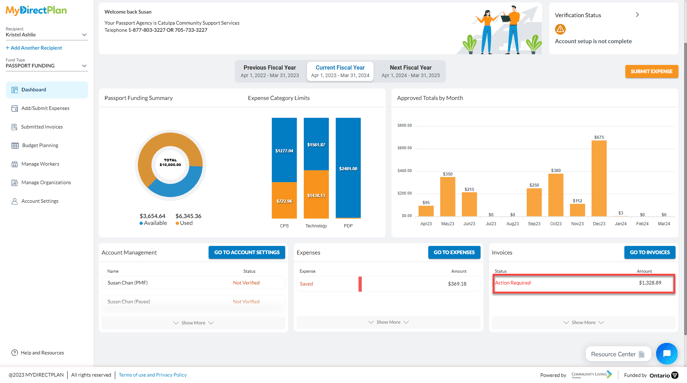Viewport: 687px width, 383px height.
Task: Open the blue chat bubble icon
Action: (x=666, y=353)
